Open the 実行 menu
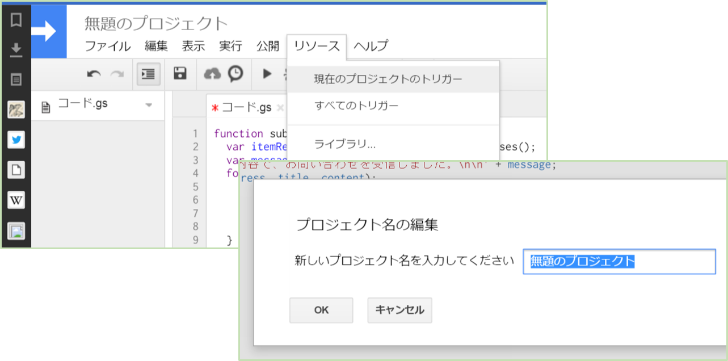The width and height of the screenshot is (728, 361). pos(230,46)
